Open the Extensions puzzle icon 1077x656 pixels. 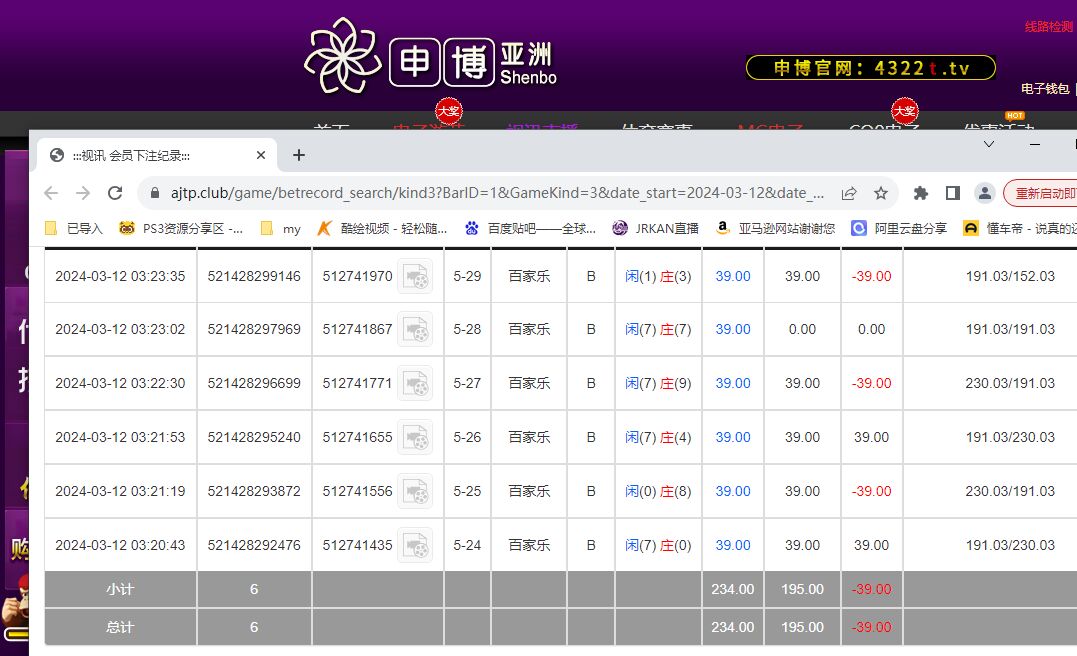pyautogui.click(x=921, y=193)
